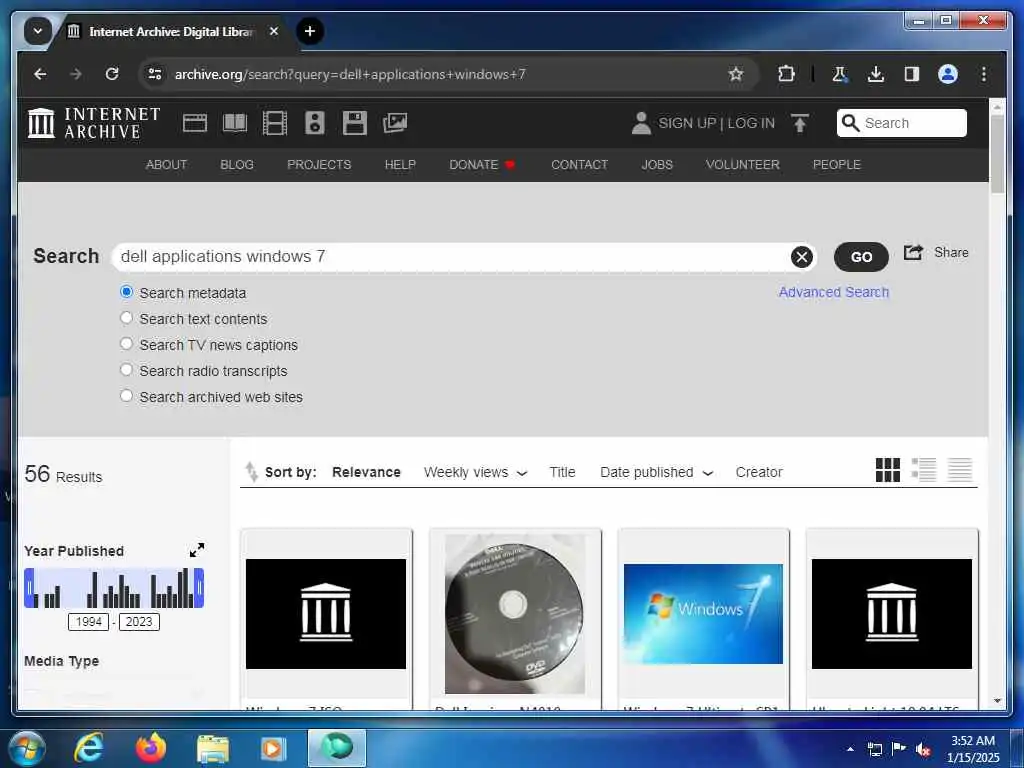Screen dimensions: 1024x768
Task: Open the Internet Archive home logo
Action: click(x=94, y=123)
